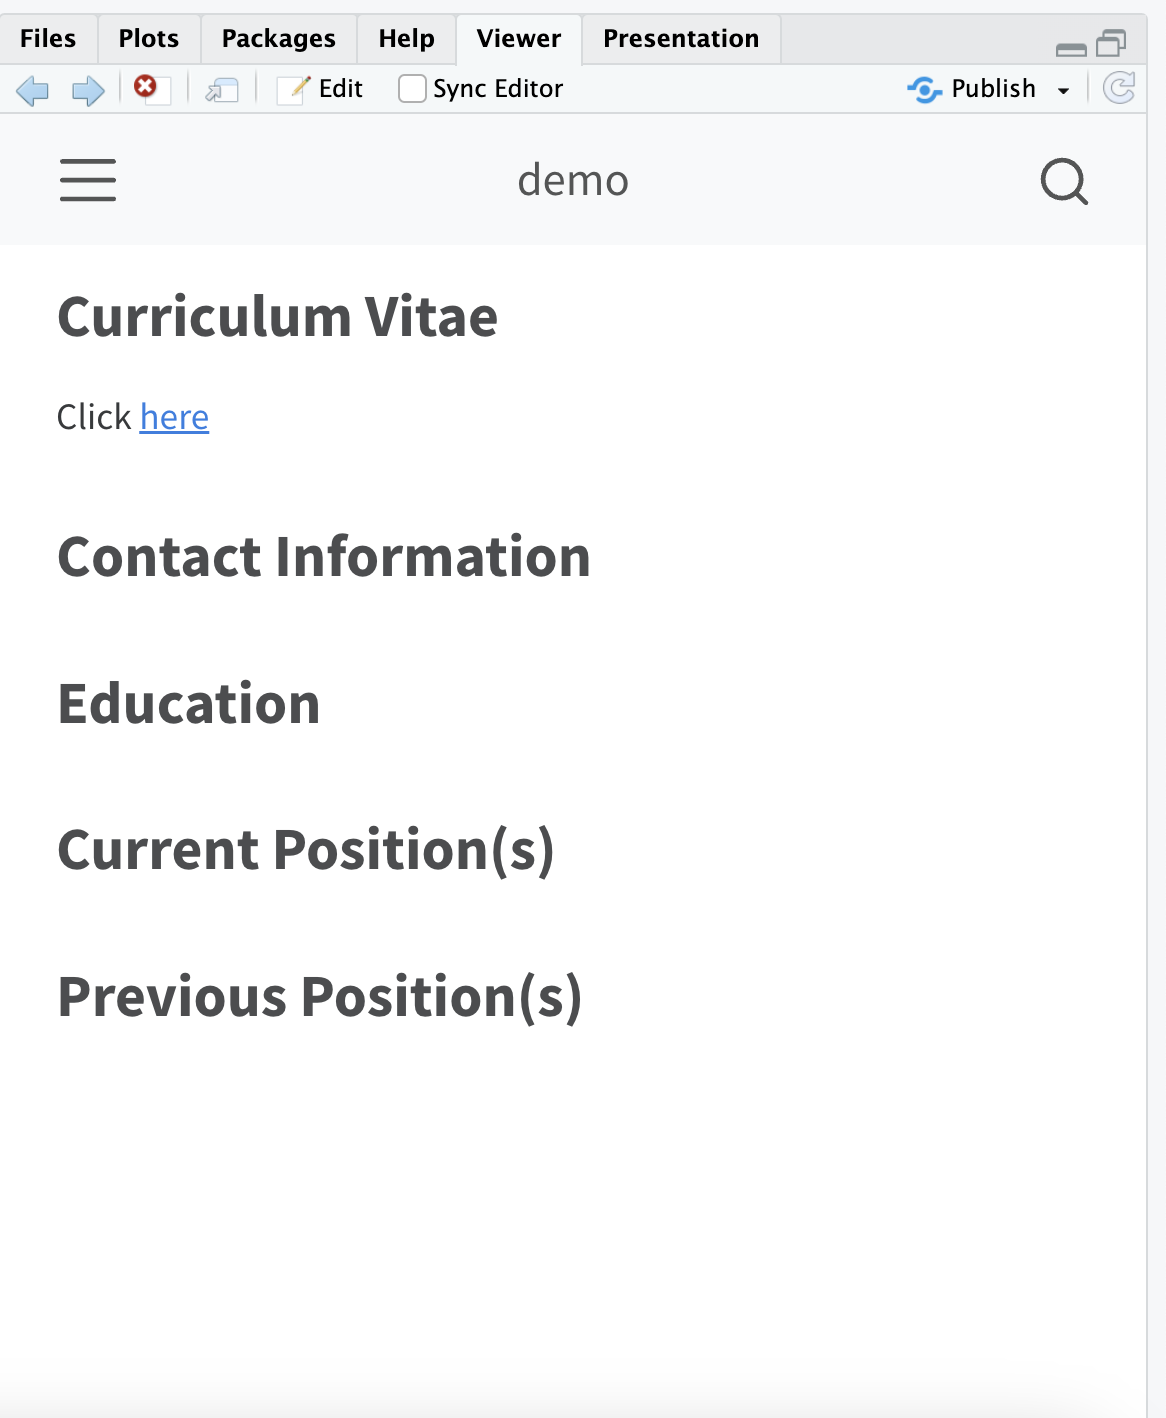Image resolution: width=1166 pixels, height=1418 pixels.
Task: Maximize the Viewer pane
Action: [1111, 44]
